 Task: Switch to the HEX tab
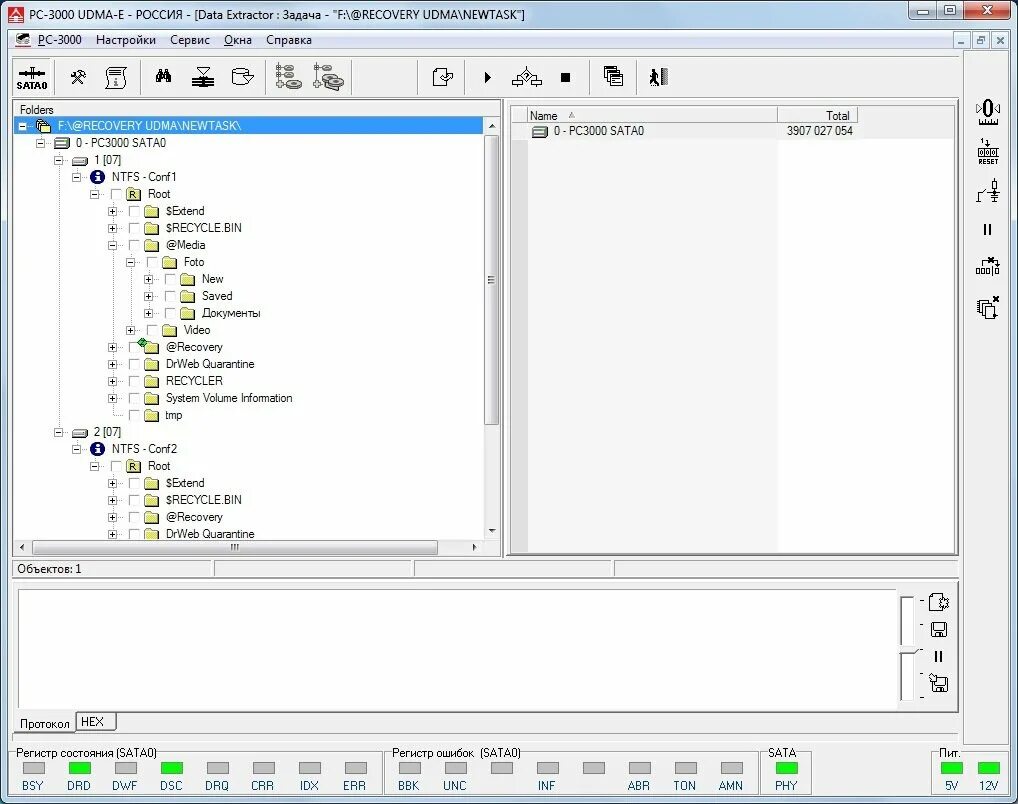(95, 722)
